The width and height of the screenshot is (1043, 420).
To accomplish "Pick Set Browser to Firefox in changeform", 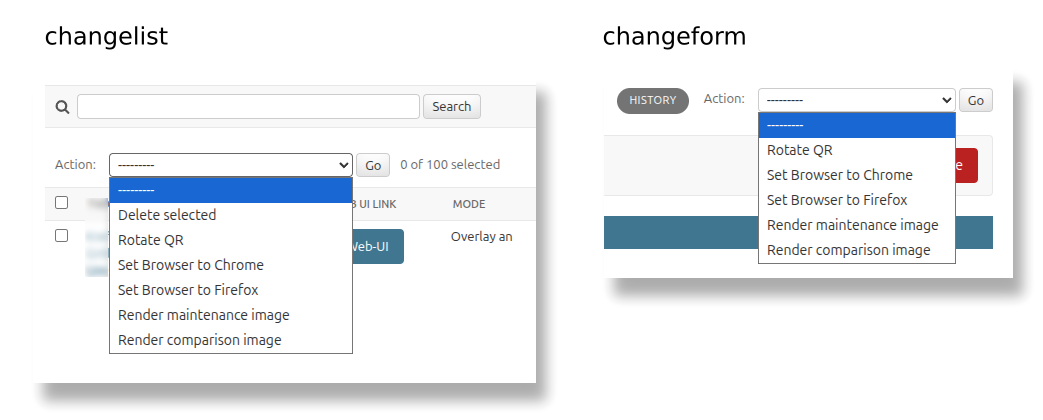I will pyautogui.click(x=837, y=200).
